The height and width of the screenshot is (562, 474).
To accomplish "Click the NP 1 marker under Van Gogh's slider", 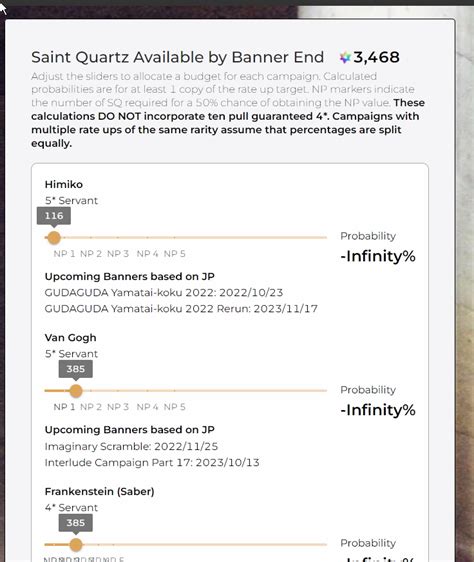I will tap(64, 407).
